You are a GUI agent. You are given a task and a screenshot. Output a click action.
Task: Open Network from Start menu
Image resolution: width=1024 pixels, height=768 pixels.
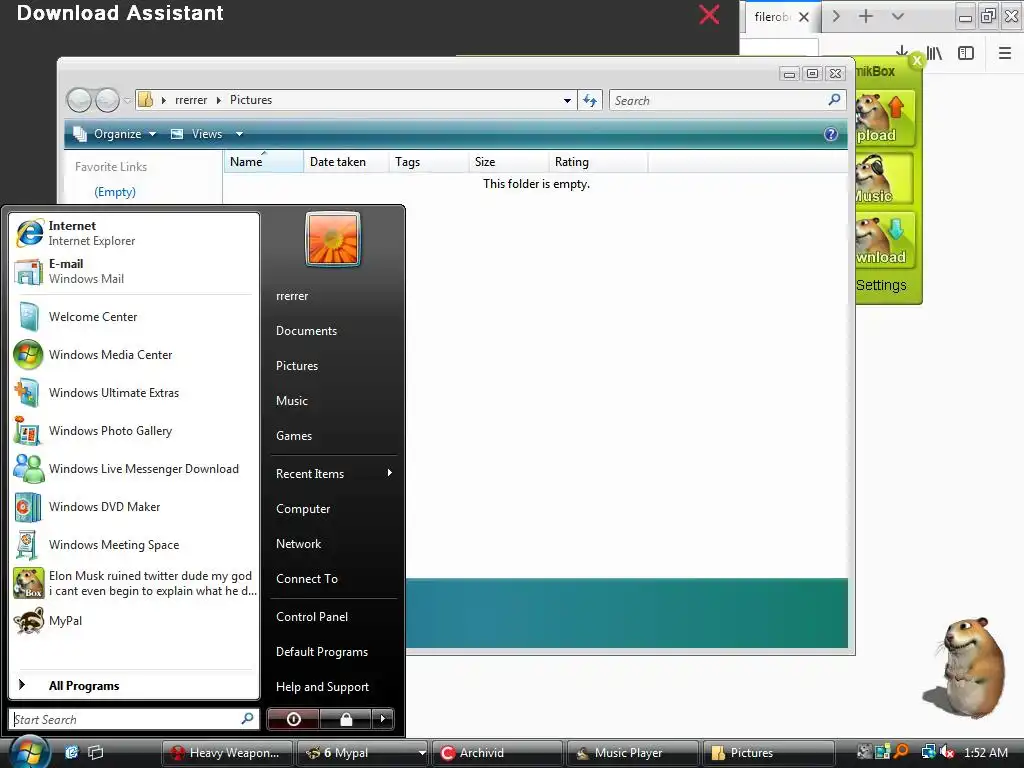(x=332, y=543)
